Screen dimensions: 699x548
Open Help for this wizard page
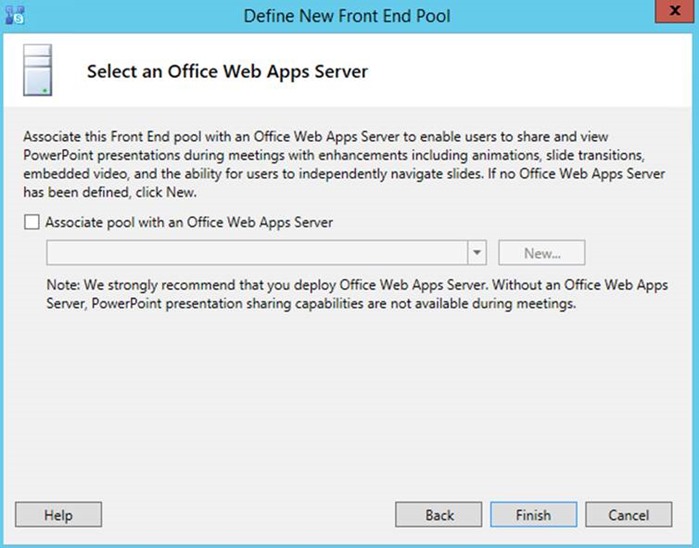[x=58, y=515]
